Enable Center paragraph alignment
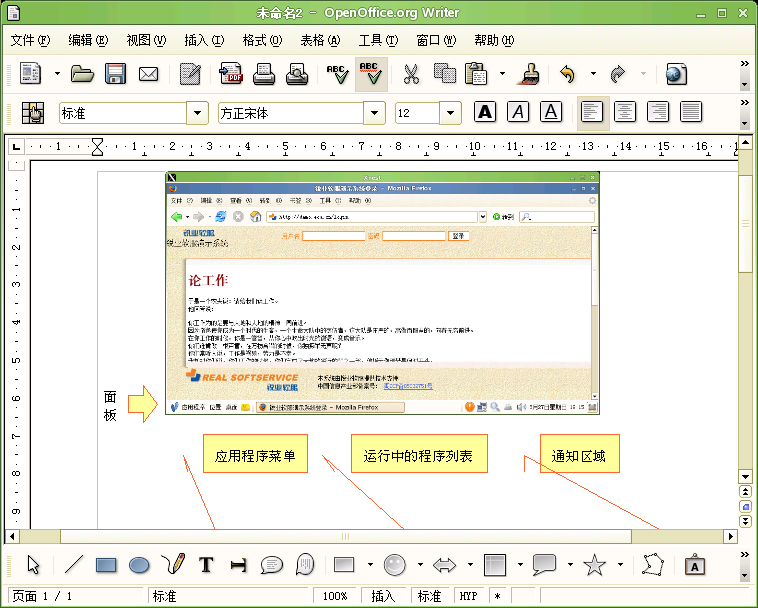The image size is (758, 608). [624, 112]
